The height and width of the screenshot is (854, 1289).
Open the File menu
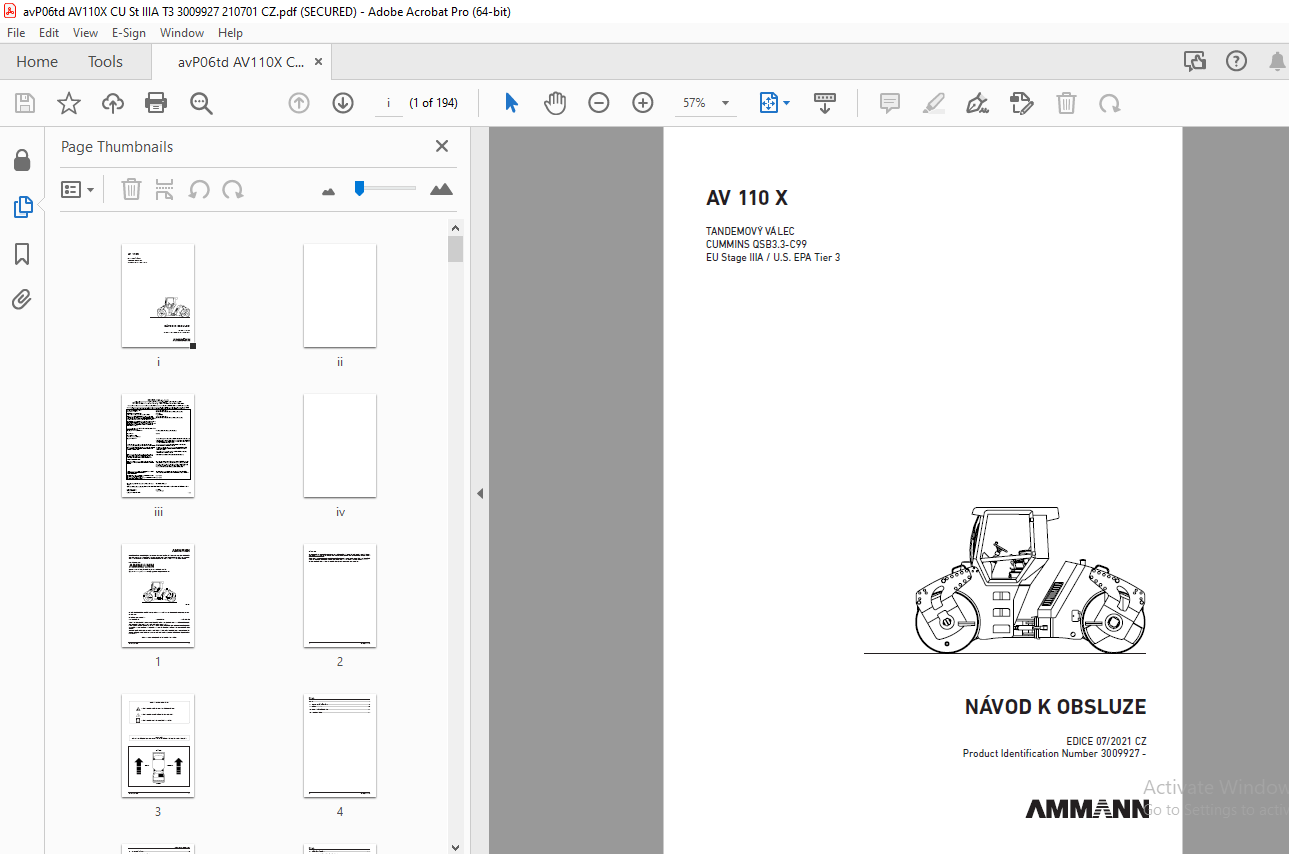coord(16,33)
